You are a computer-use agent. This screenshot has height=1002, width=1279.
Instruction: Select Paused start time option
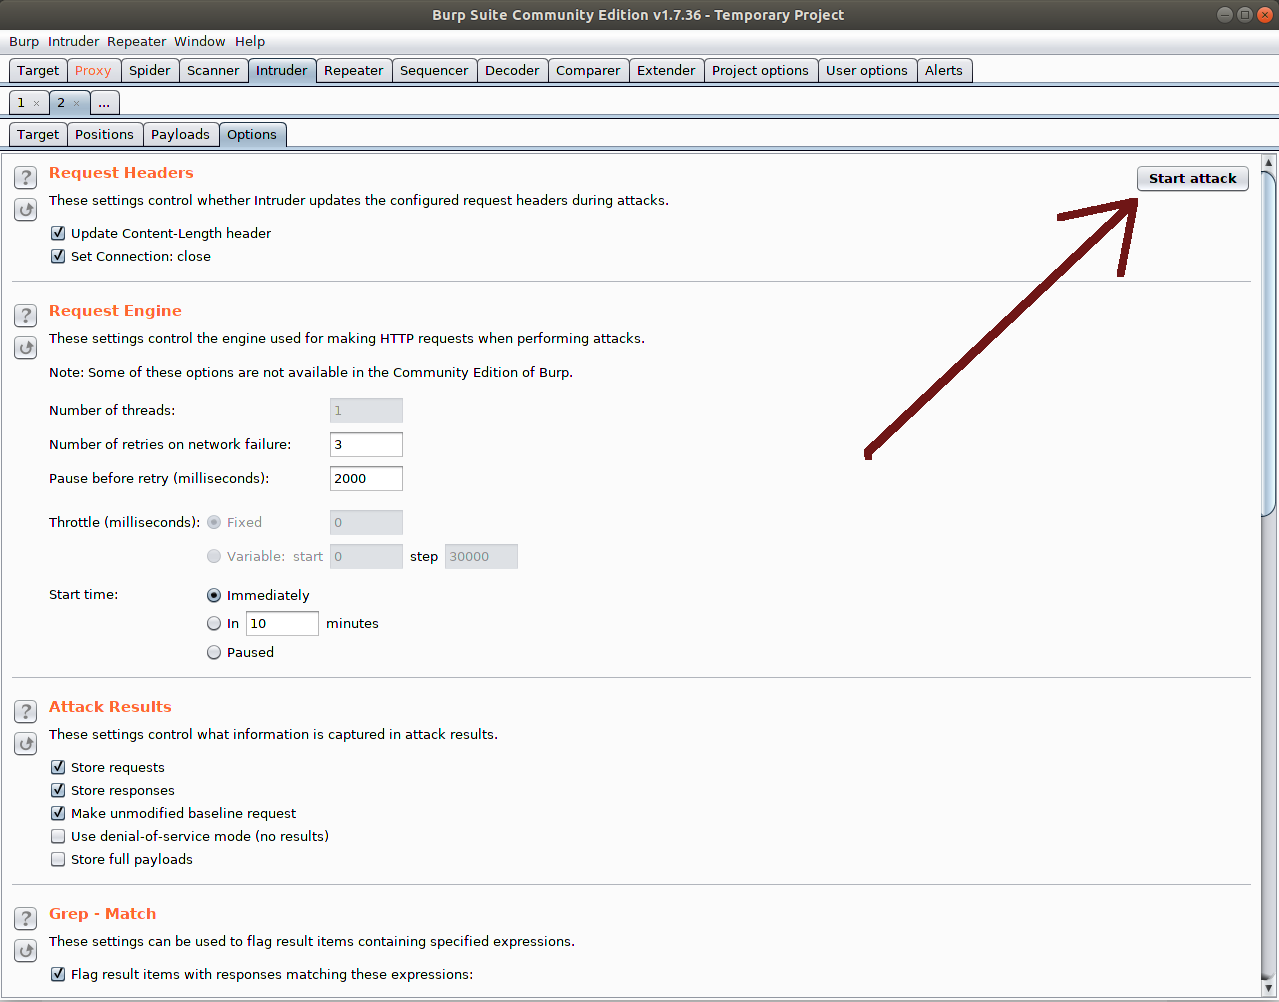tap(214, 652)
